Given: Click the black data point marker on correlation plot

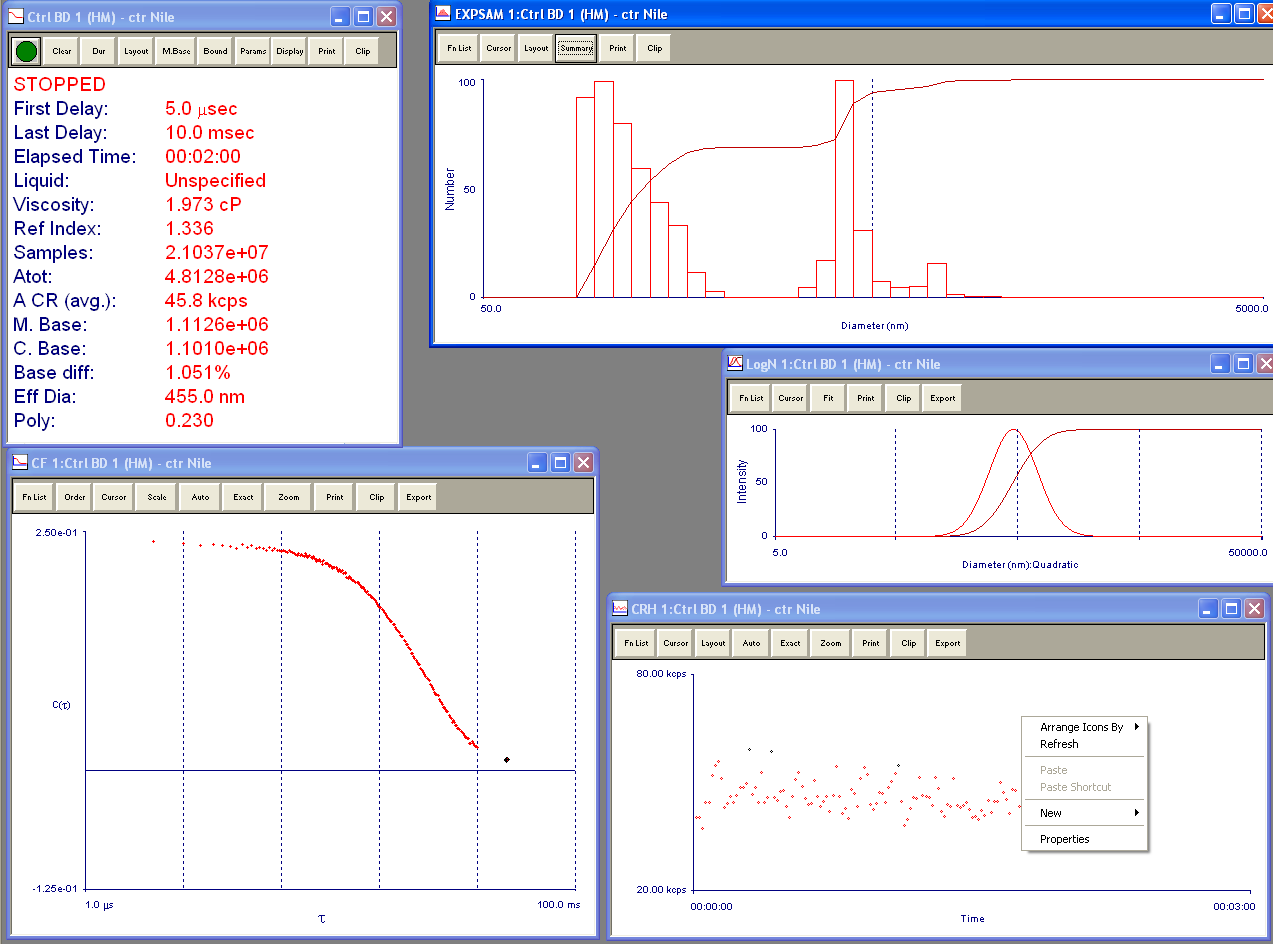Looking at the screenshot, I should pos(507,760).
